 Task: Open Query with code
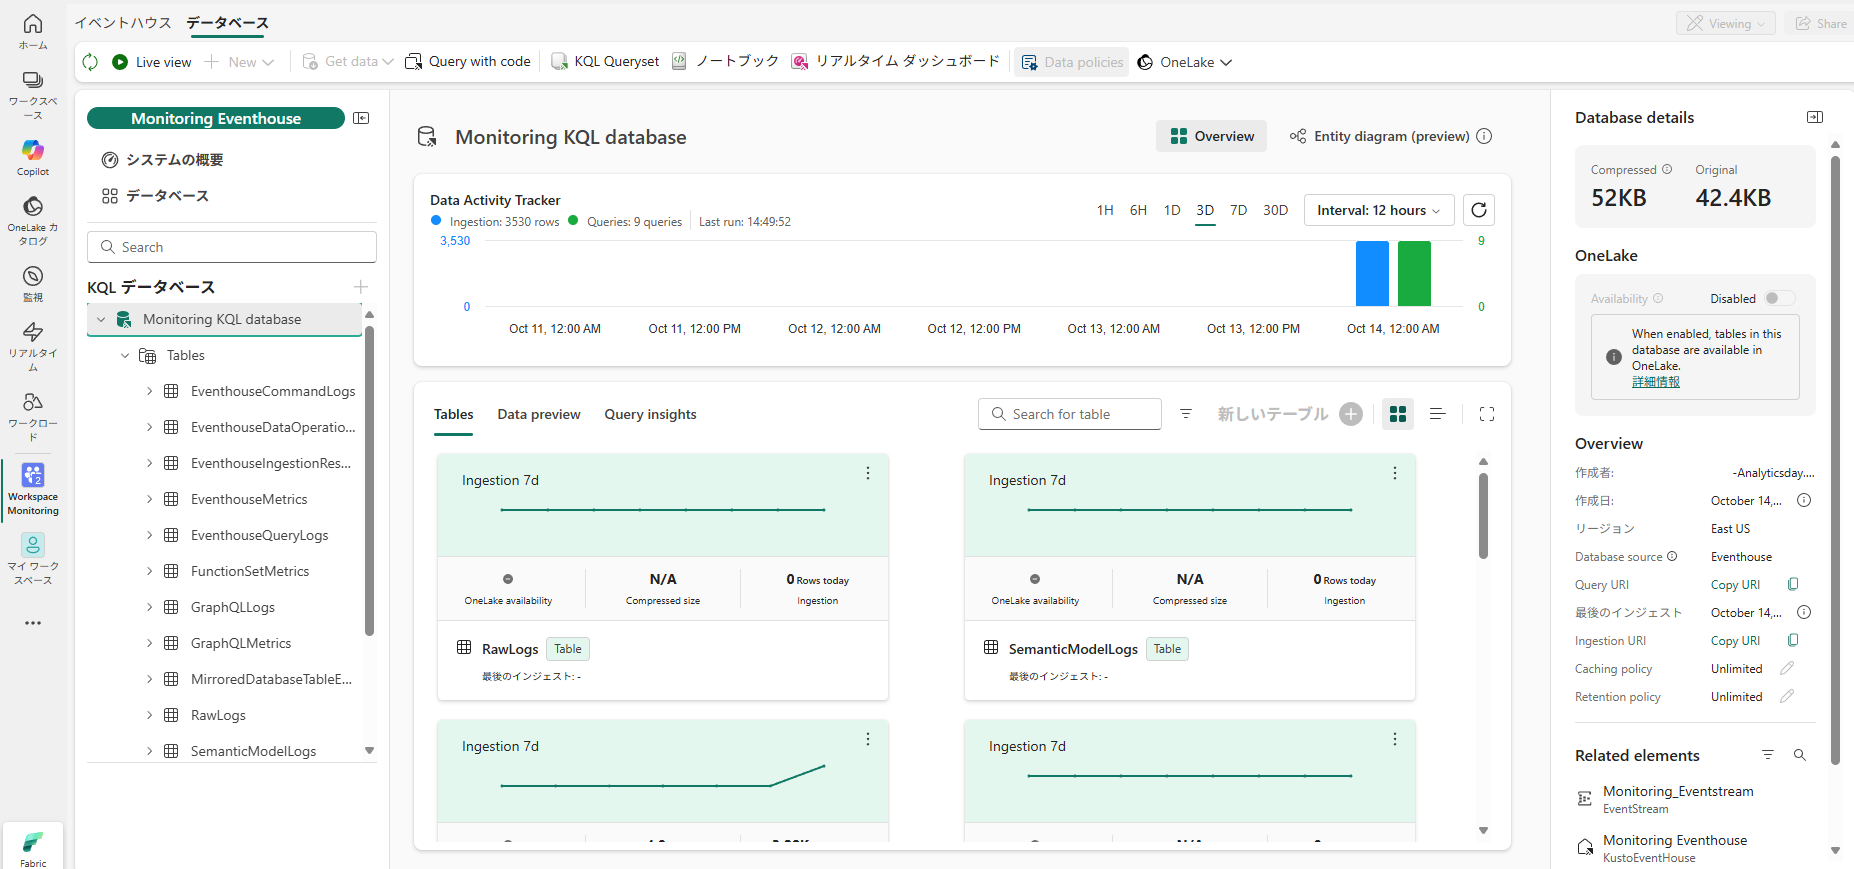click(x=468, y=62)
